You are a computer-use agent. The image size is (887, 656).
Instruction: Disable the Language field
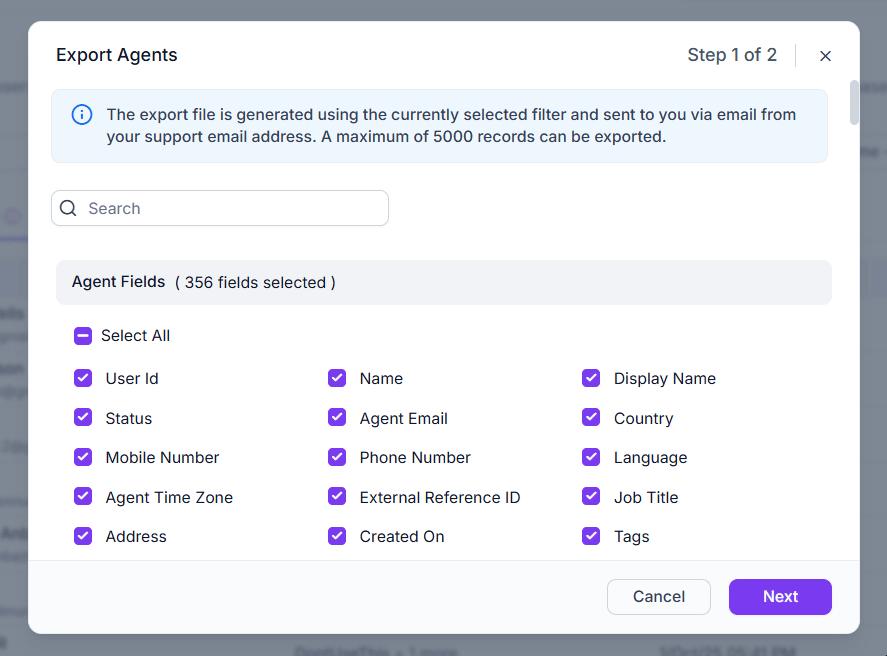tap(591, 457)
